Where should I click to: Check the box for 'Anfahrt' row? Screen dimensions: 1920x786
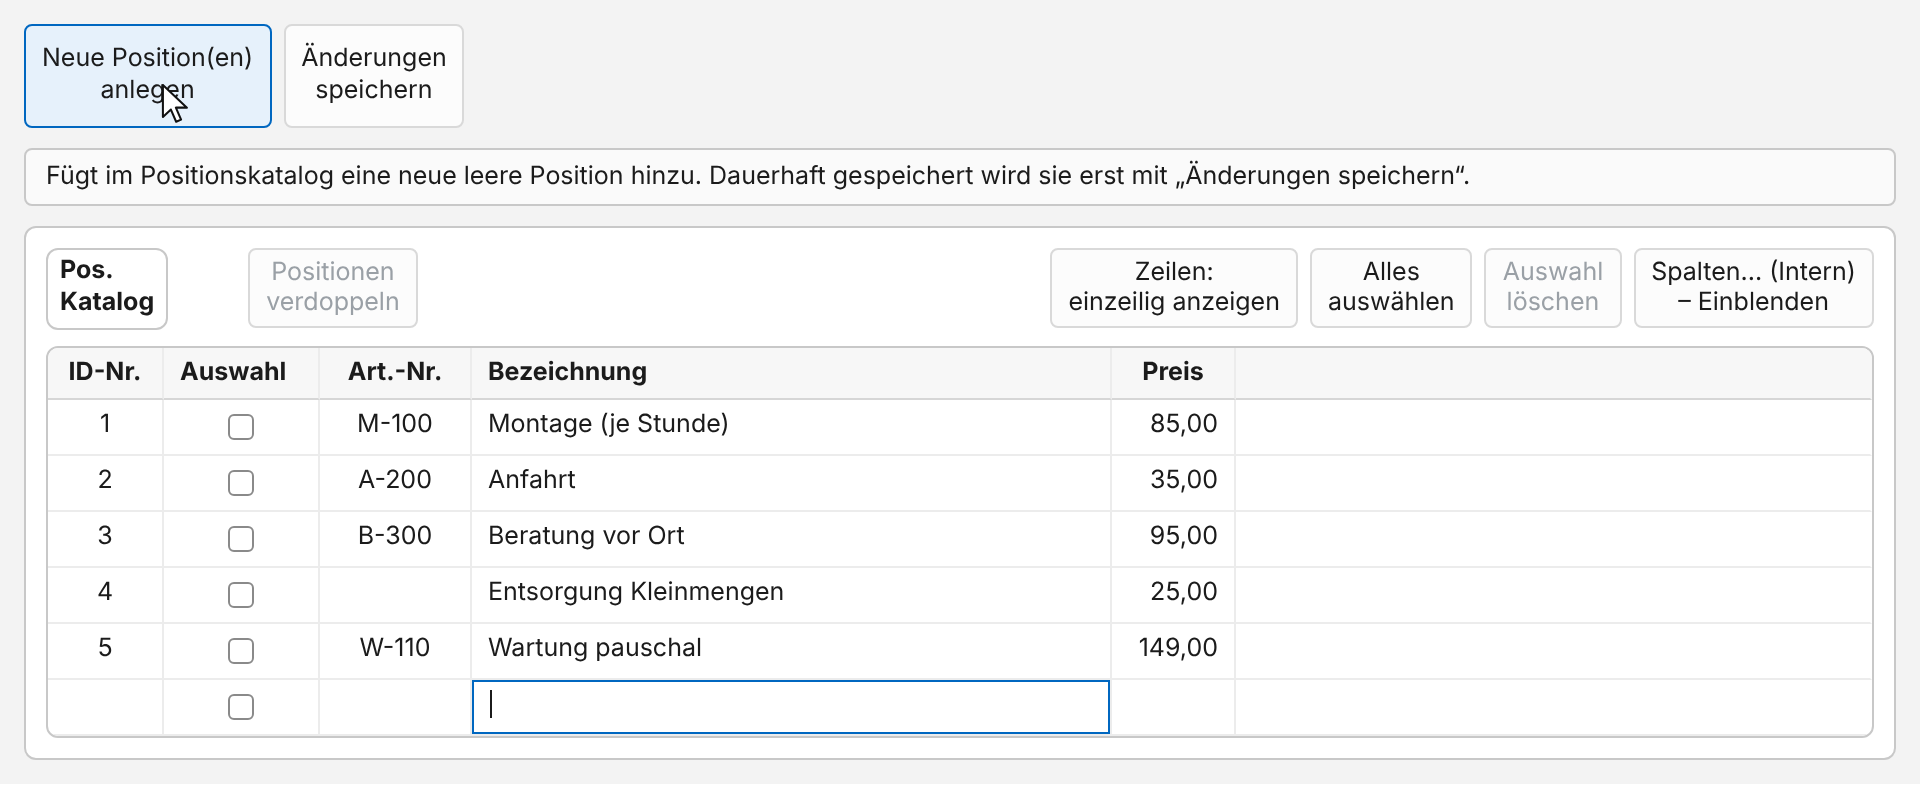coord(241,483)
